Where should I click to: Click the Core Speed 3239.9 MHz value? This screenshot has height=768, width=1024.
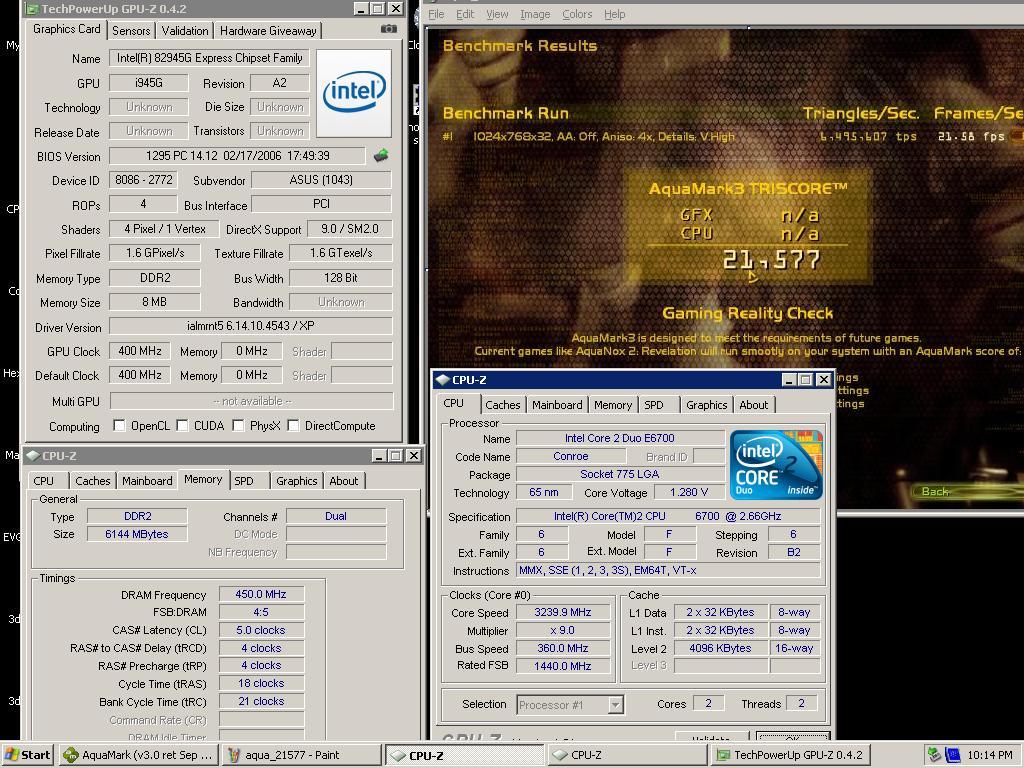coord(563,613)
